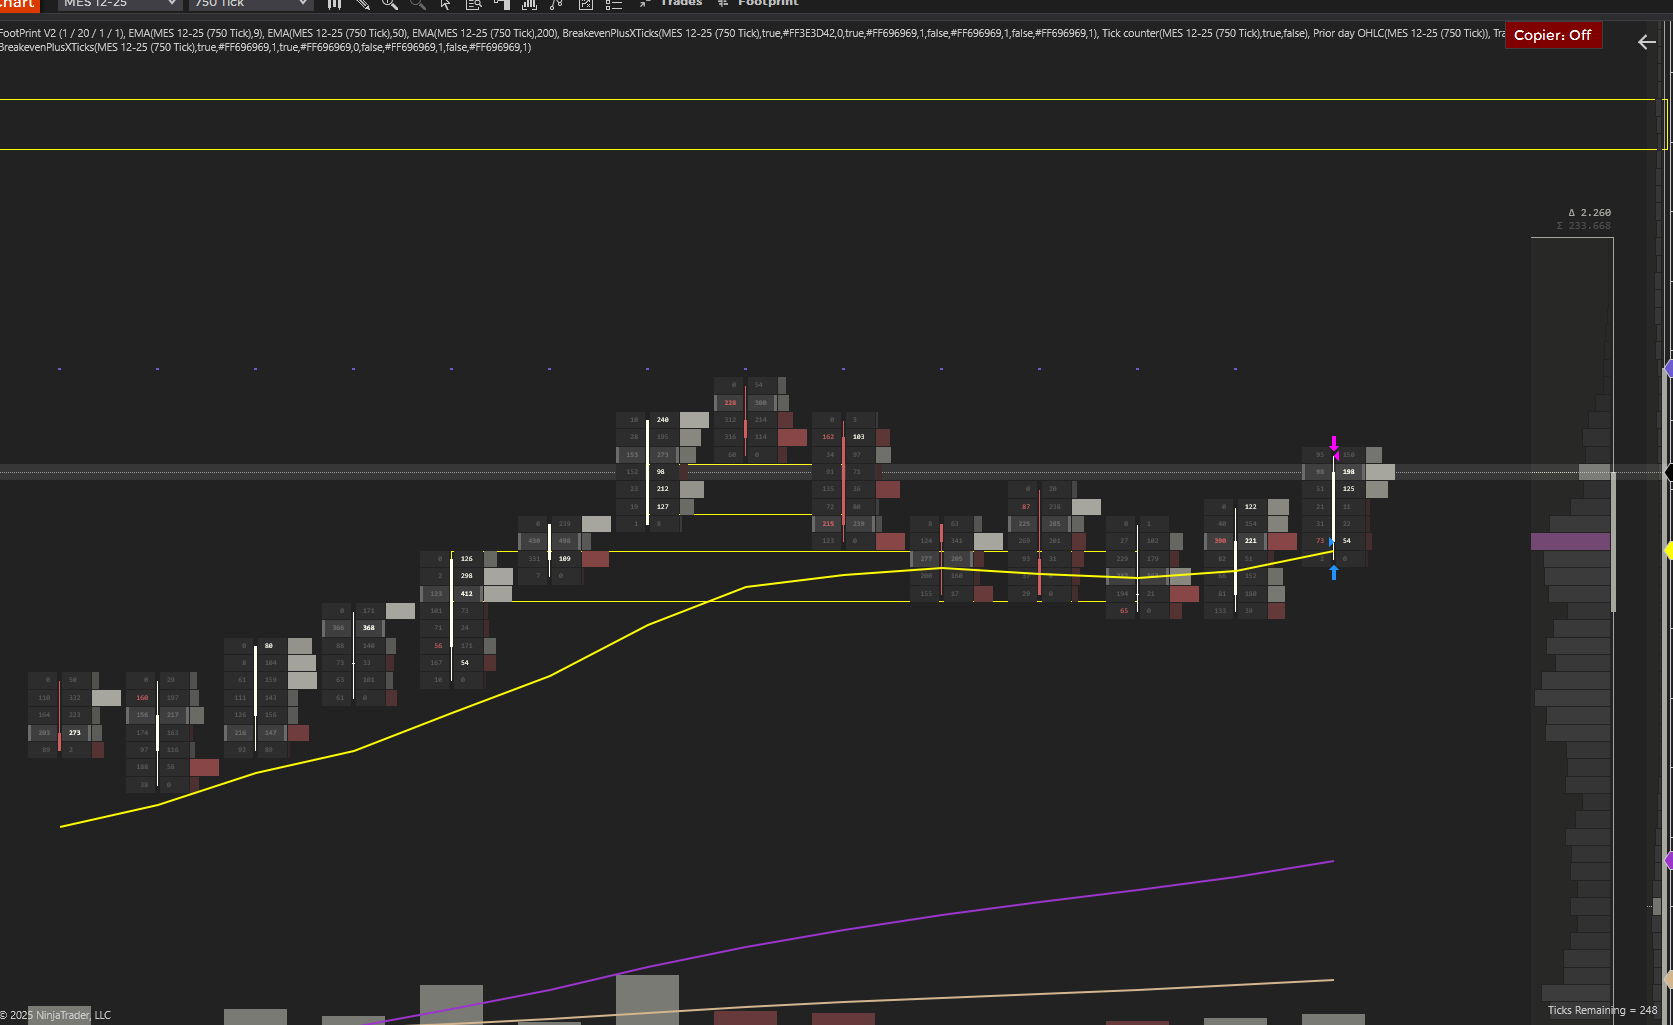Click the © 2025 NinjaTrader, LLC notice
The width and height of the screenshot is (1673, 1025).
click(55, 1015)
